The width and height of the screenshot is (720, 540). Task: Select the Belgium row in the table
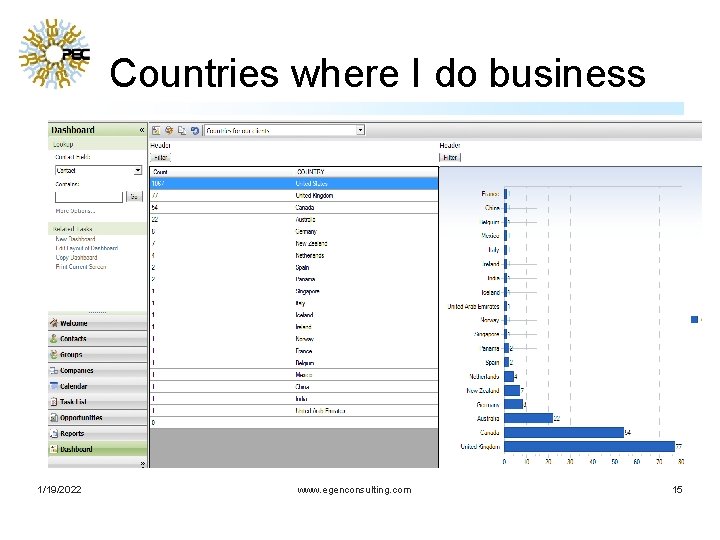point(294,363)
